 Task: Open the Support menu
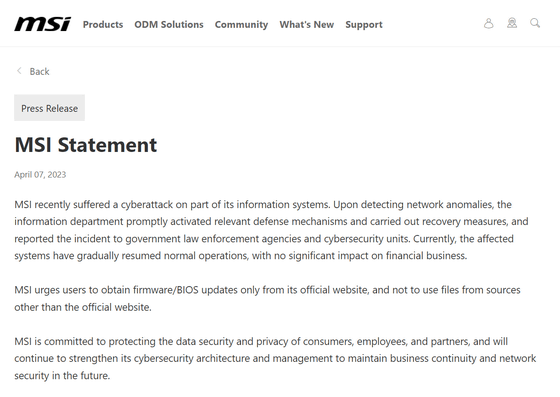point(364,25)
